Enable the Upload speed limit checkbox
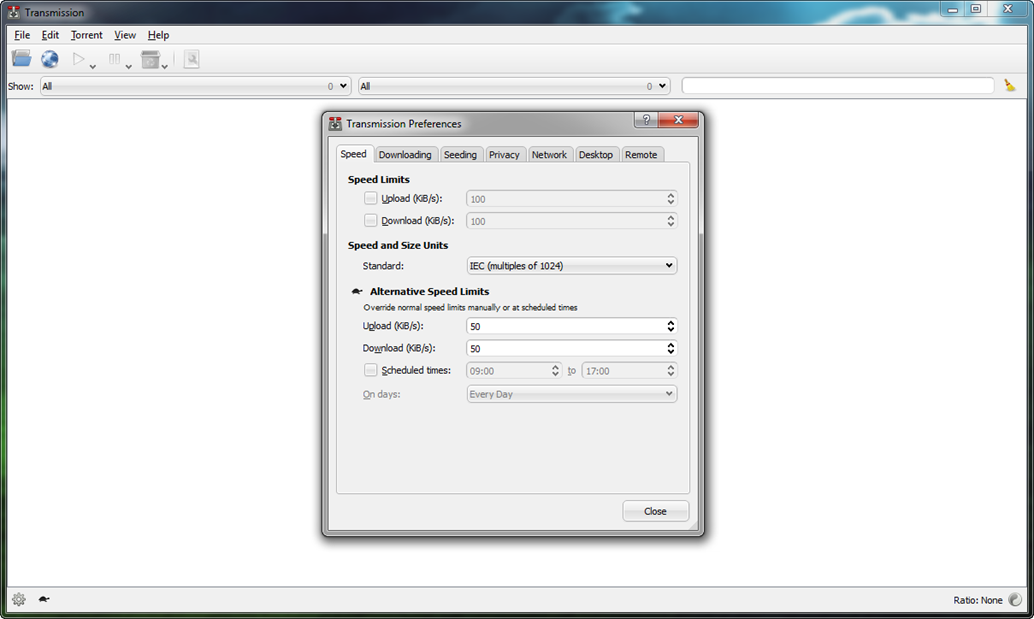The width and height of the screenshot is (1034, 619). 371,198
